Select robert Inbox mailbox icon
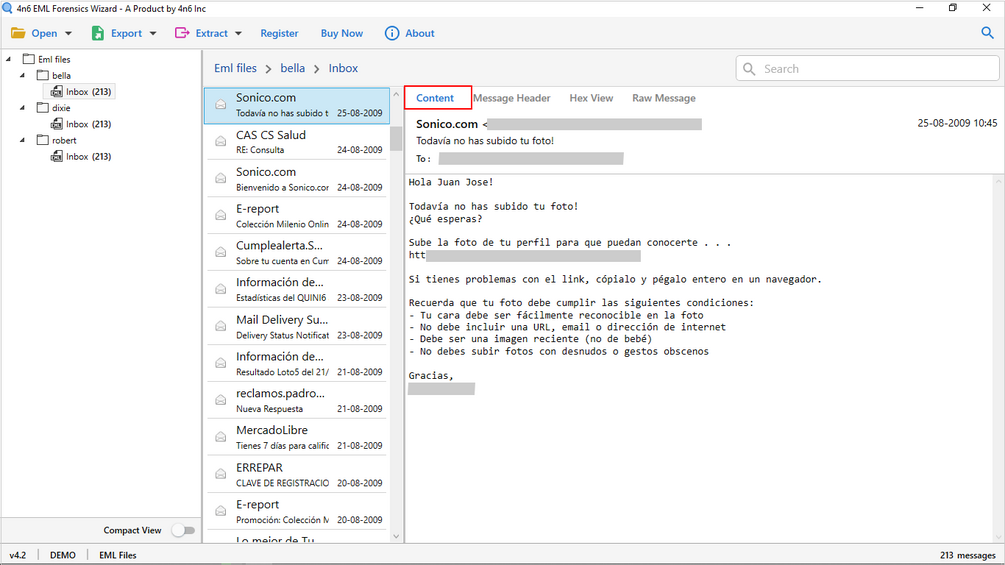 point(57,156)
